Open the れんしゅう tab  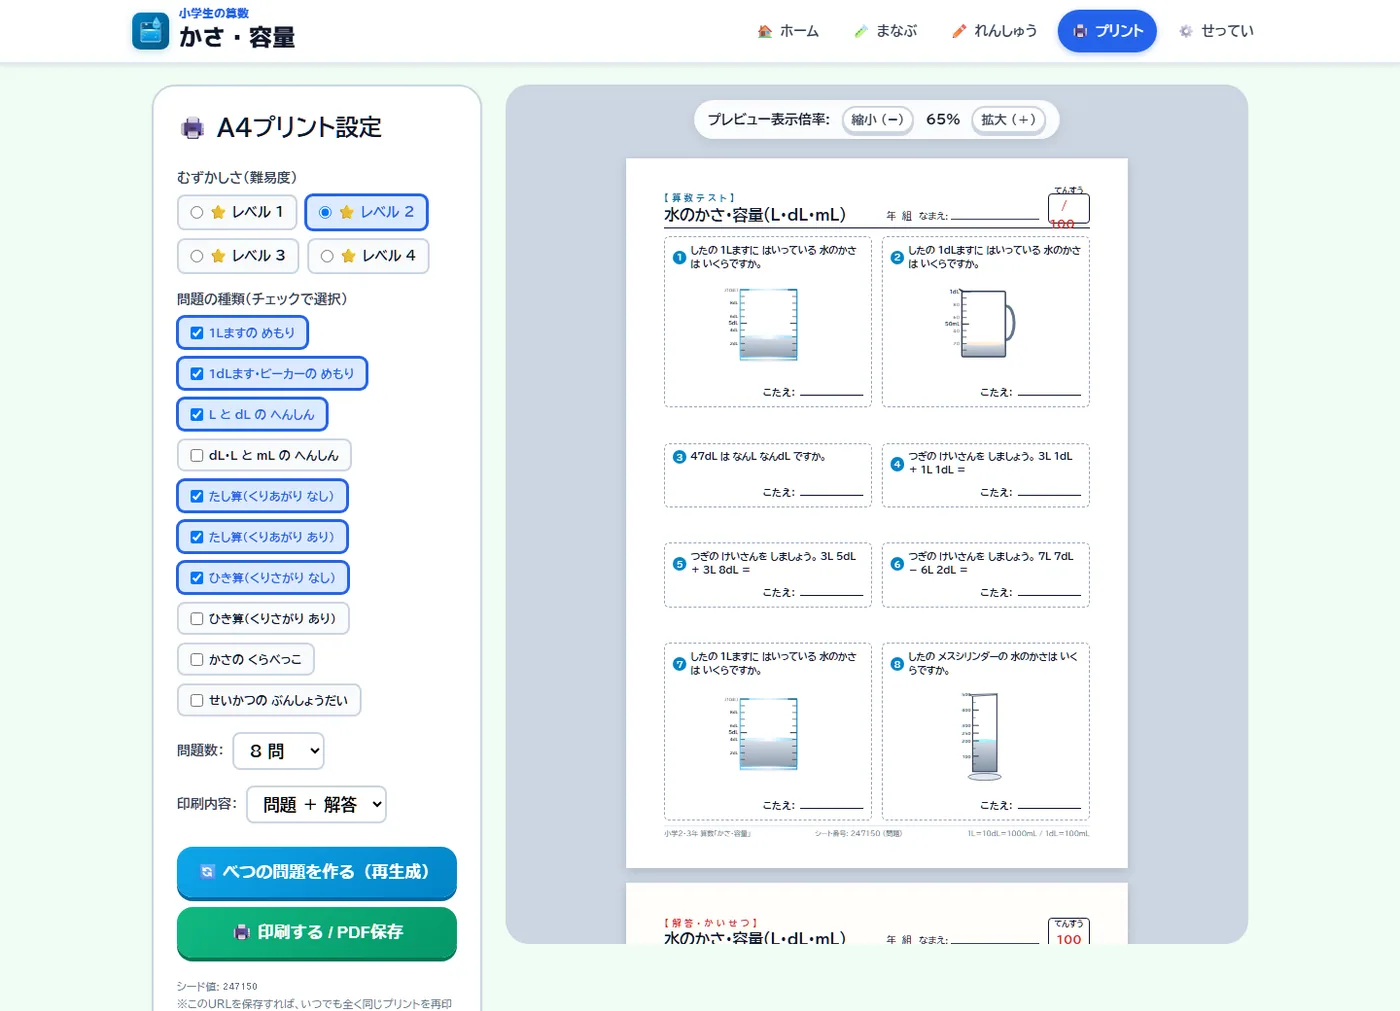(994, 31)
